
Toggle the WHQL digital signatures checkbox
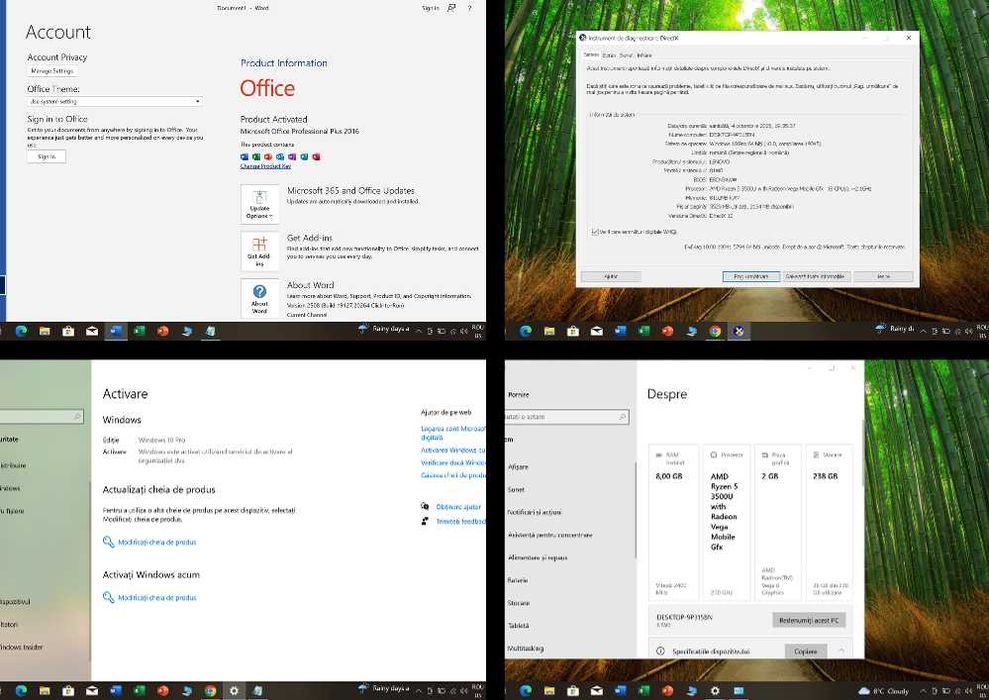click(x=595, y=232)
